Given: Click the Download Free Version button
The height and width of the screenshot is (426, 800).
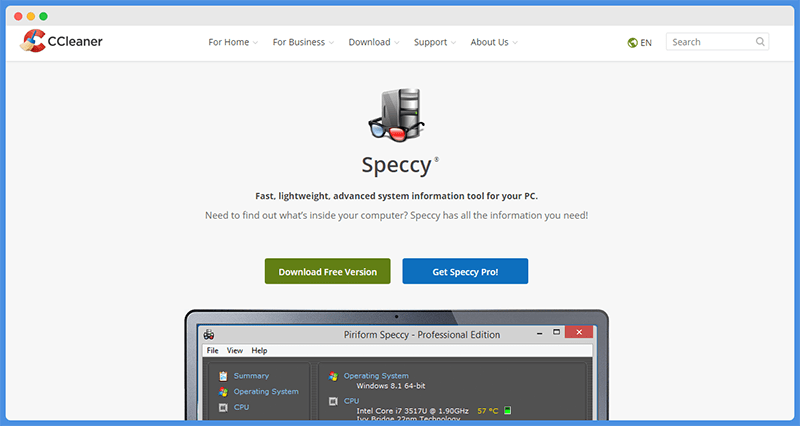Looking at the screenshot, I should click(x=328, y=271).
